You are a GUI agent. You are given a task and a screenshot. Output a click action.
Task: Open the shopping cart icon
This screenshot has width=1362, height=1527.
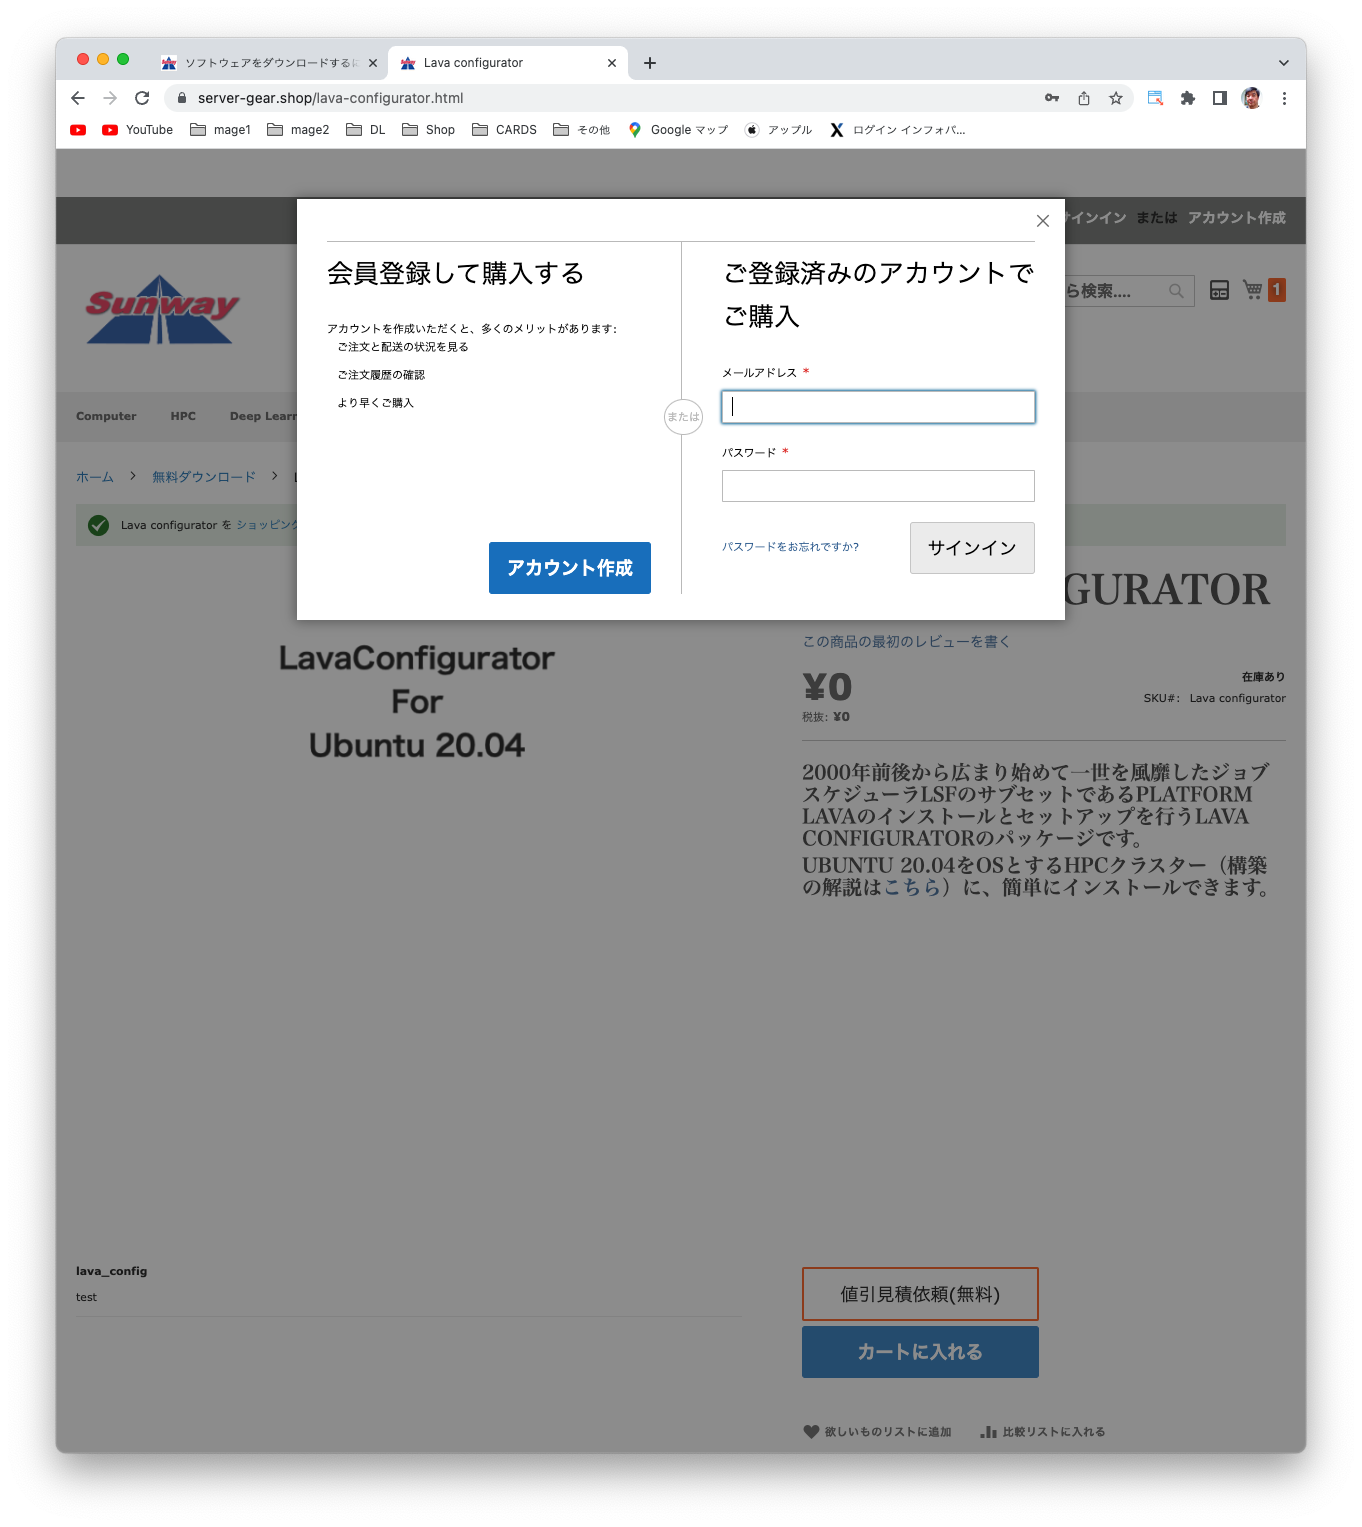(1253, 290)
